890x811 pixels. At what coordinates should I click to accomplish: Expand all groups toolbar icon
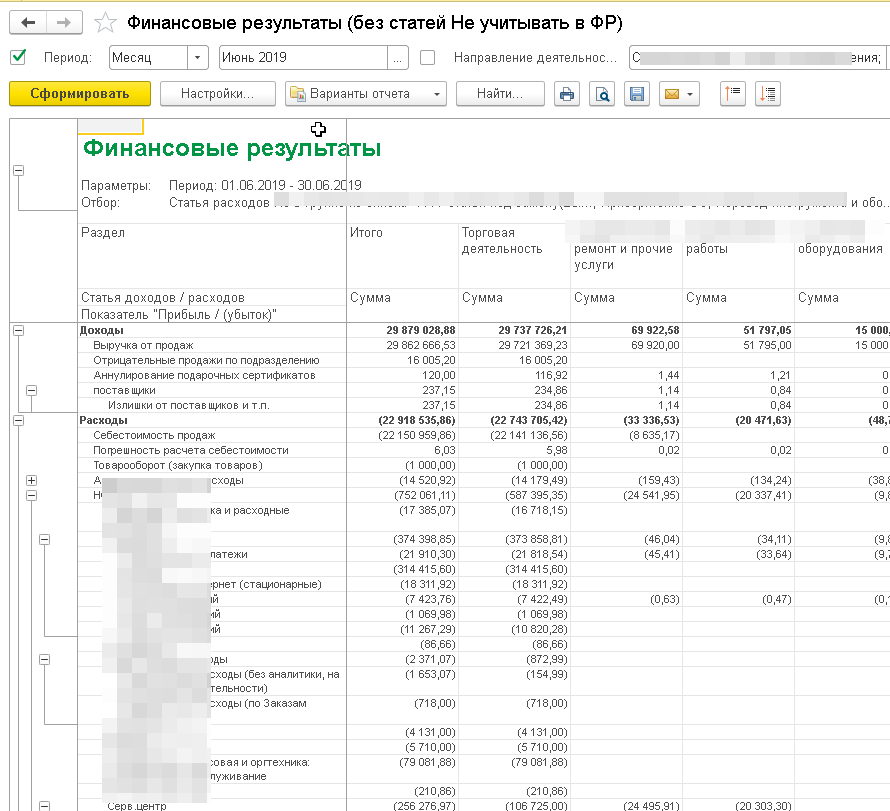coord(768,94)
